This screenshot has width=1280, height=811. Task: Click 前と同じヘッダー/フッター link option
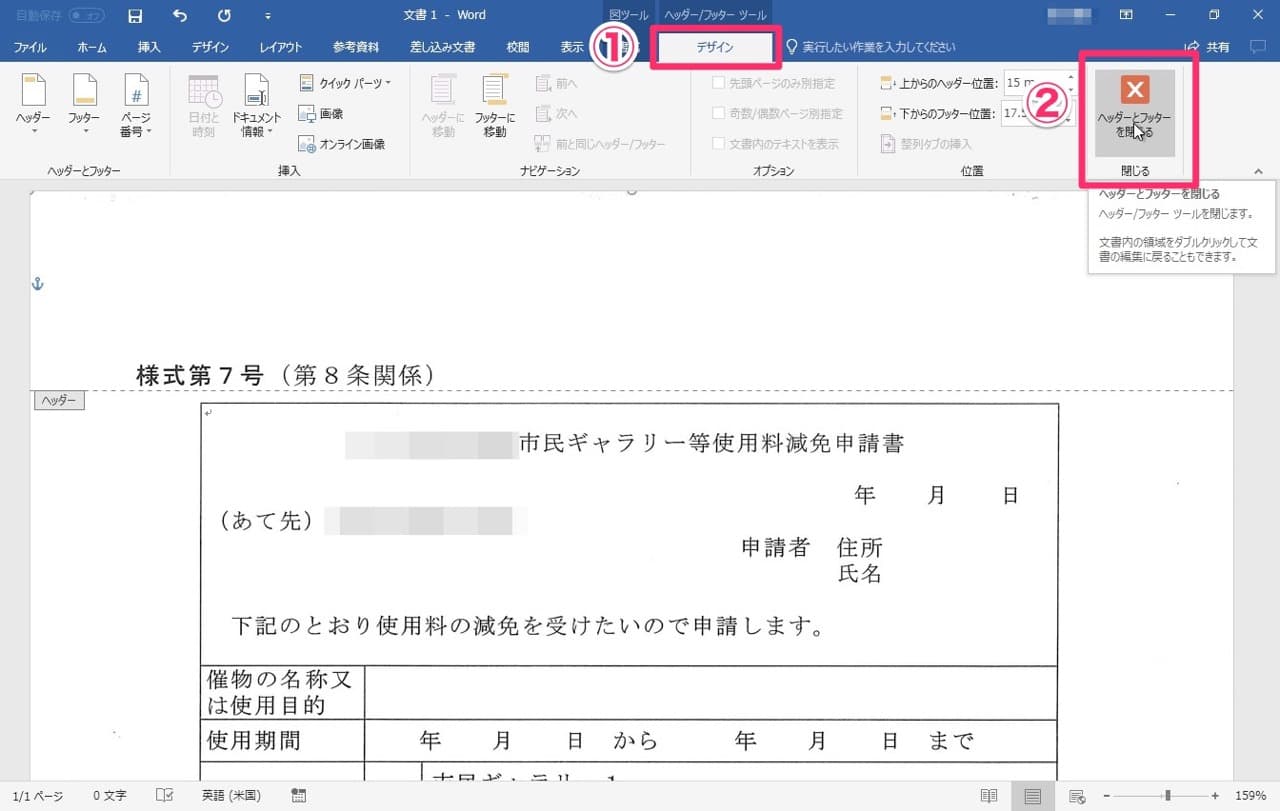pos(600,144)
